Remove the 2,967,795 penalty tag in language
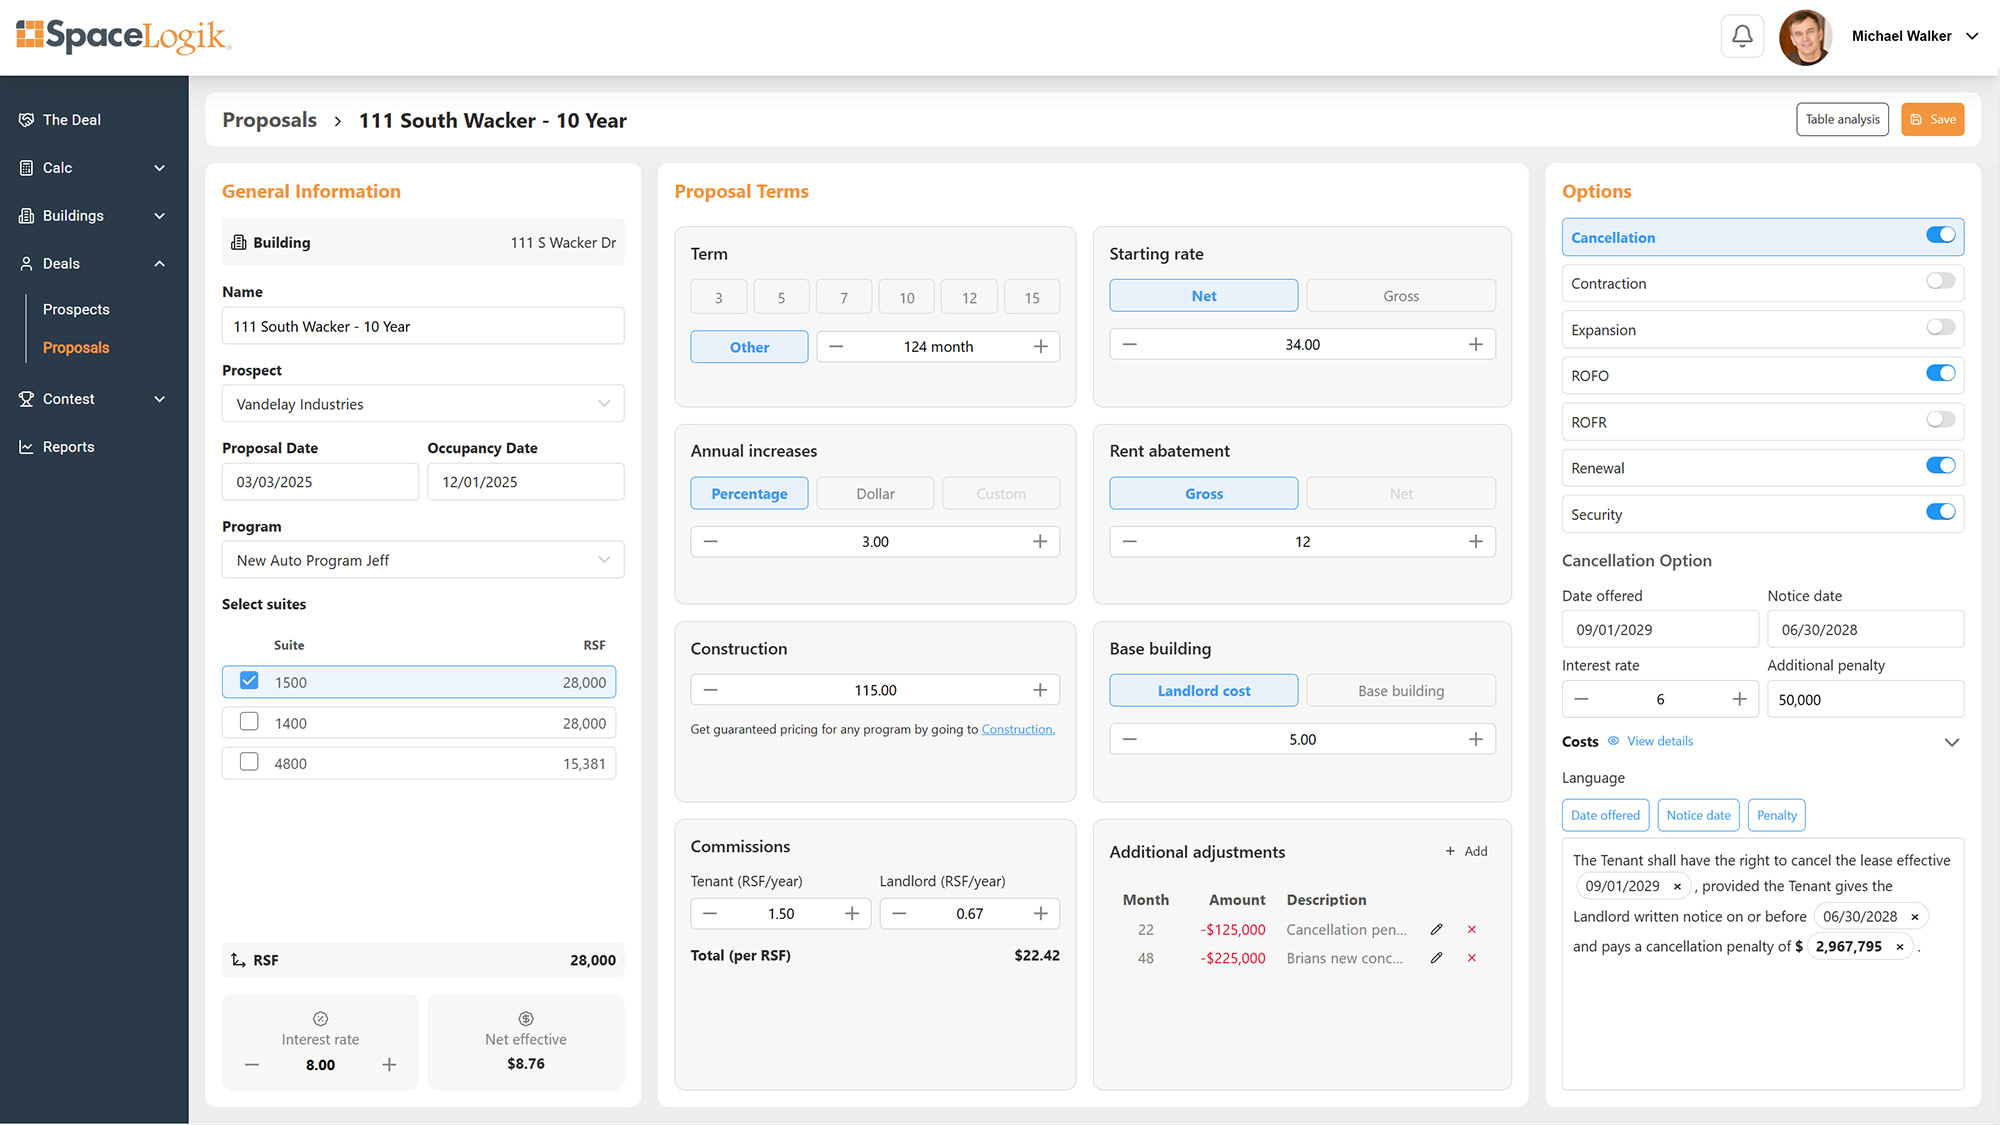This screenshot has height=1125, width=2000. click(x=1899, y=947)
